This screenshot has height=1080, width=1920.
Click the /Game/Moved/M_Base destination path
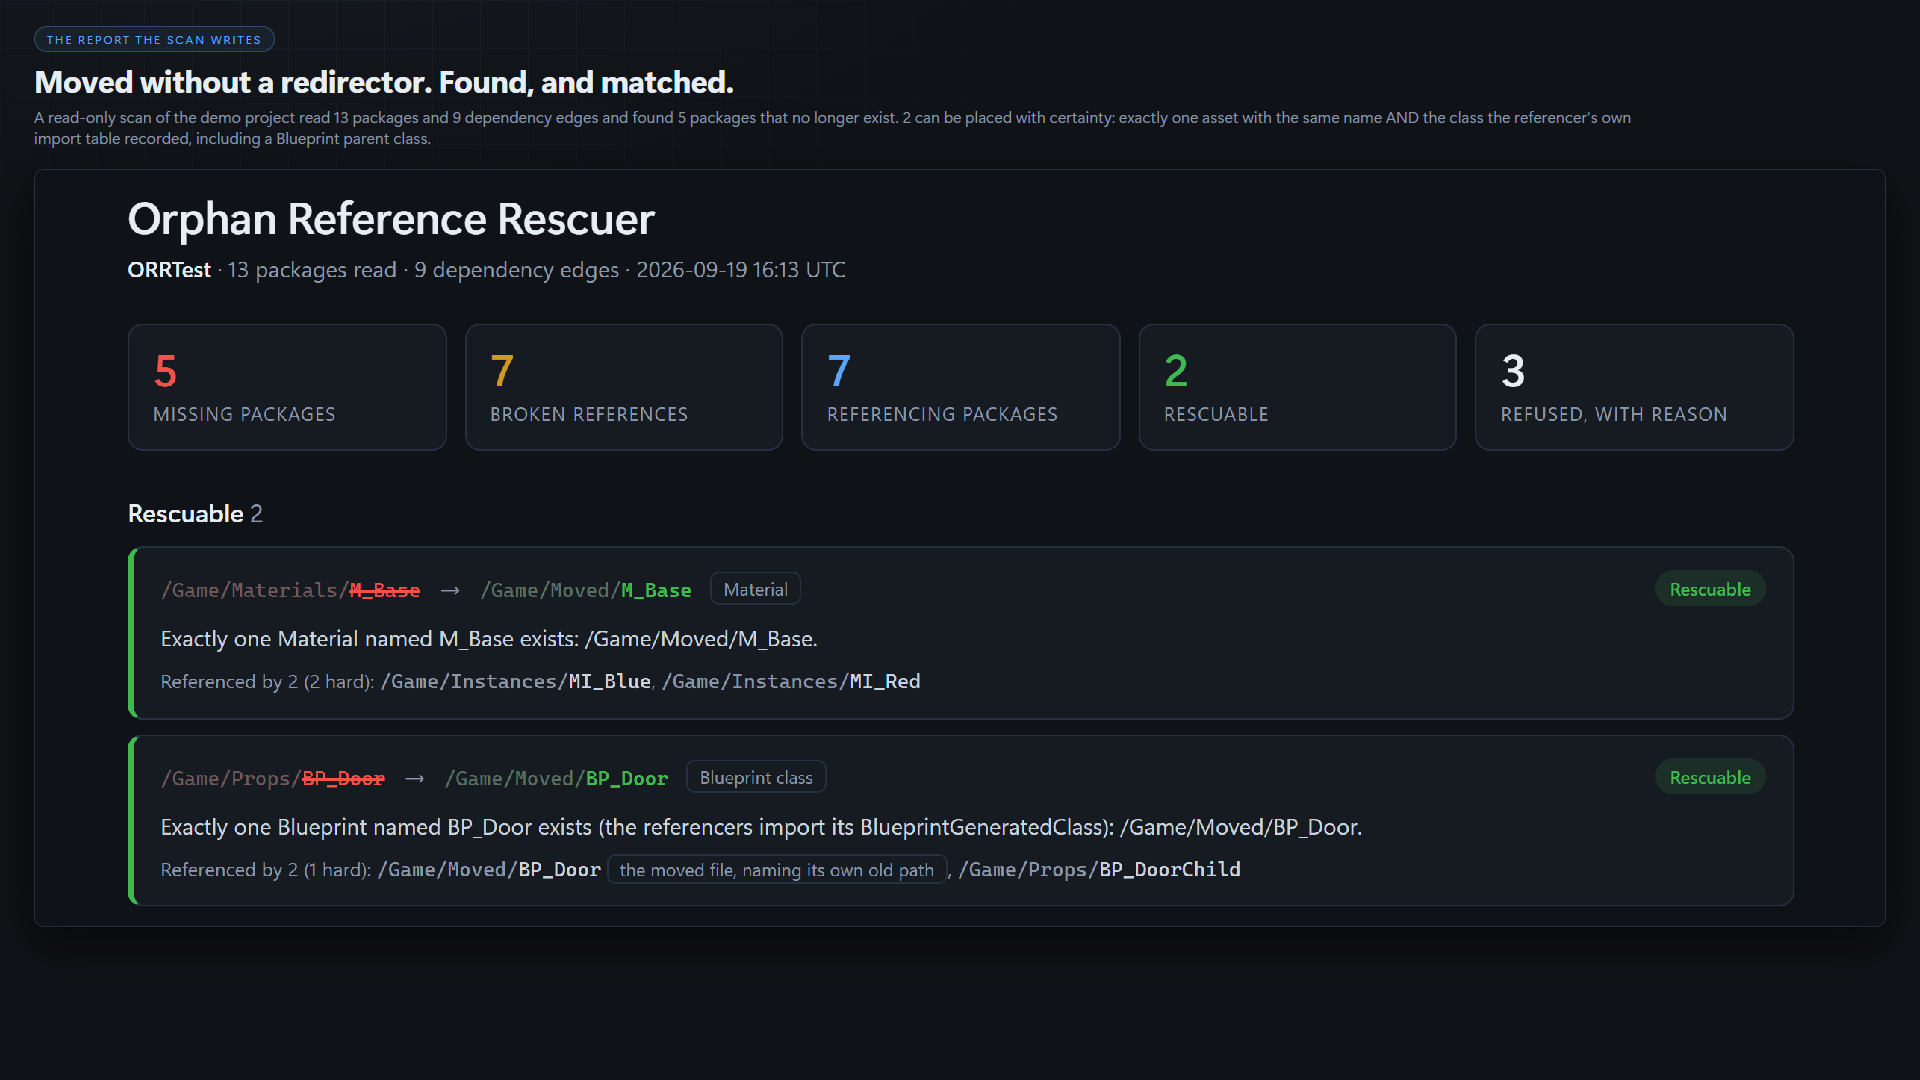586,590
